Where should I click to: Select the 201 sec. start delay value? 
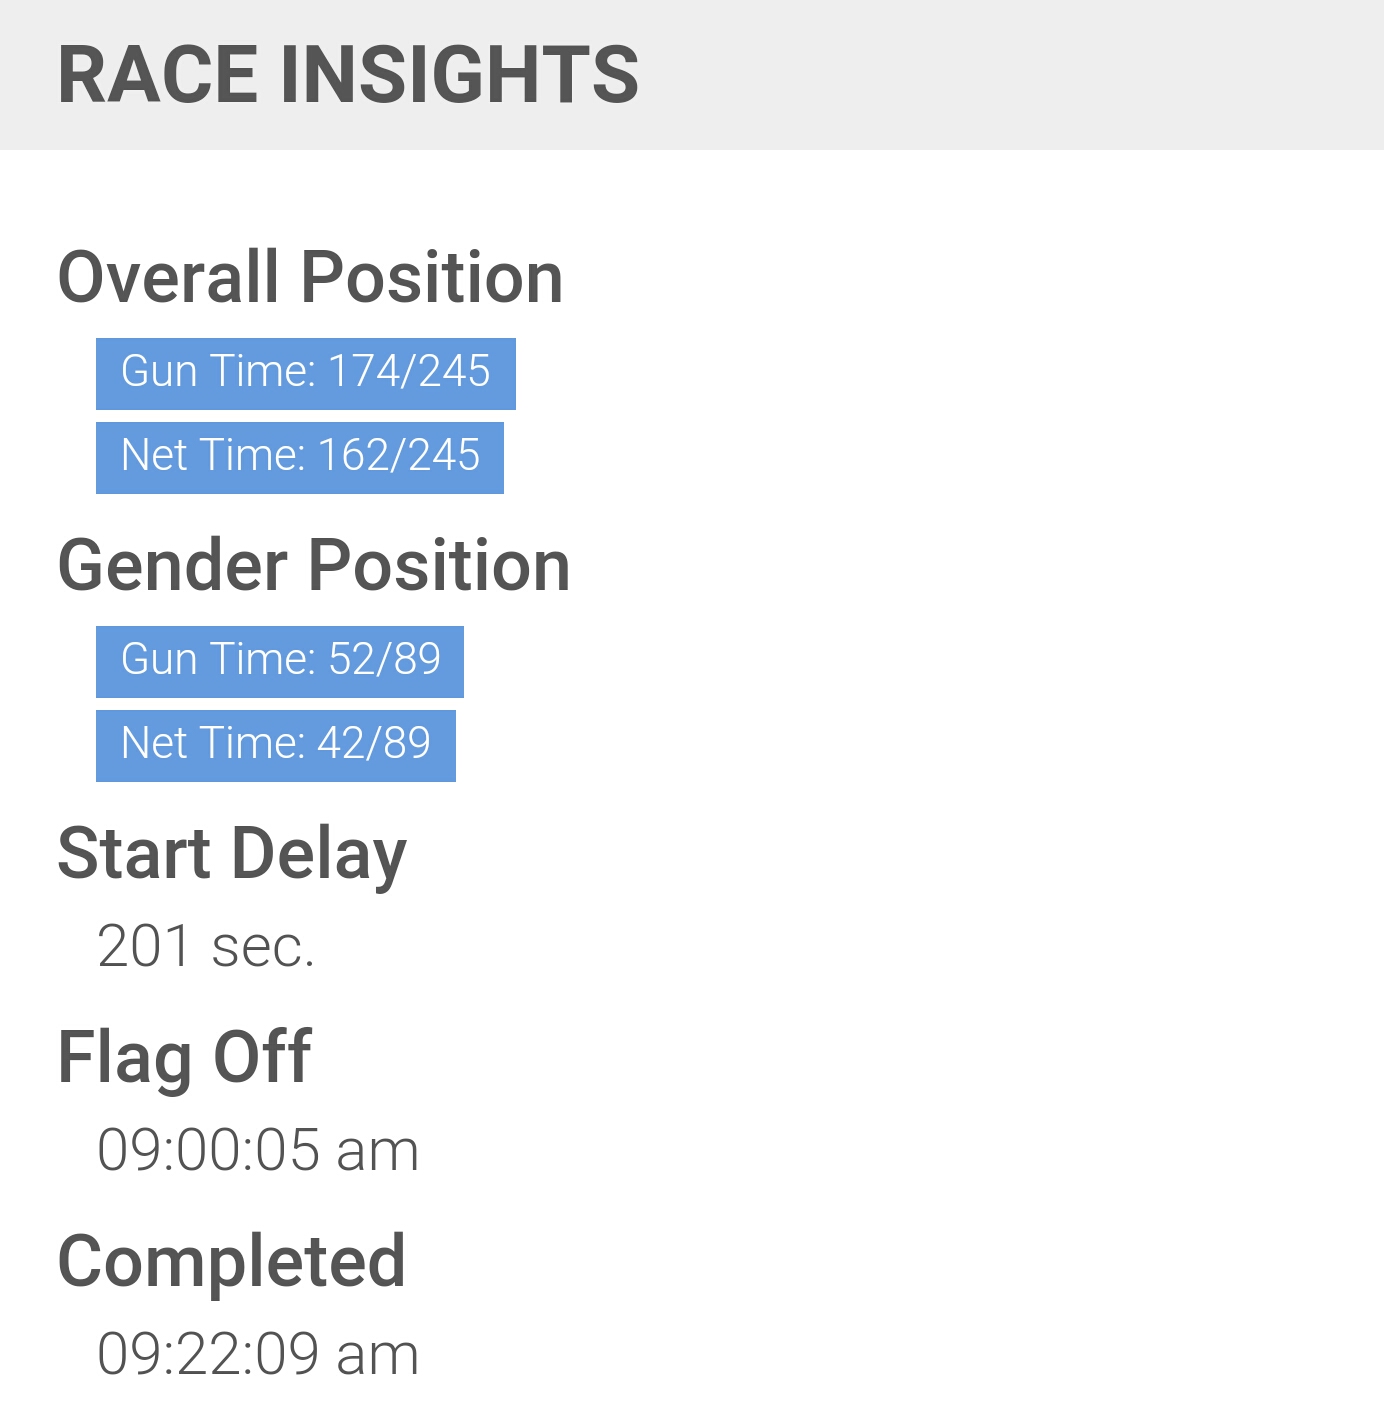pyautogui.click(x=206, y=946)
